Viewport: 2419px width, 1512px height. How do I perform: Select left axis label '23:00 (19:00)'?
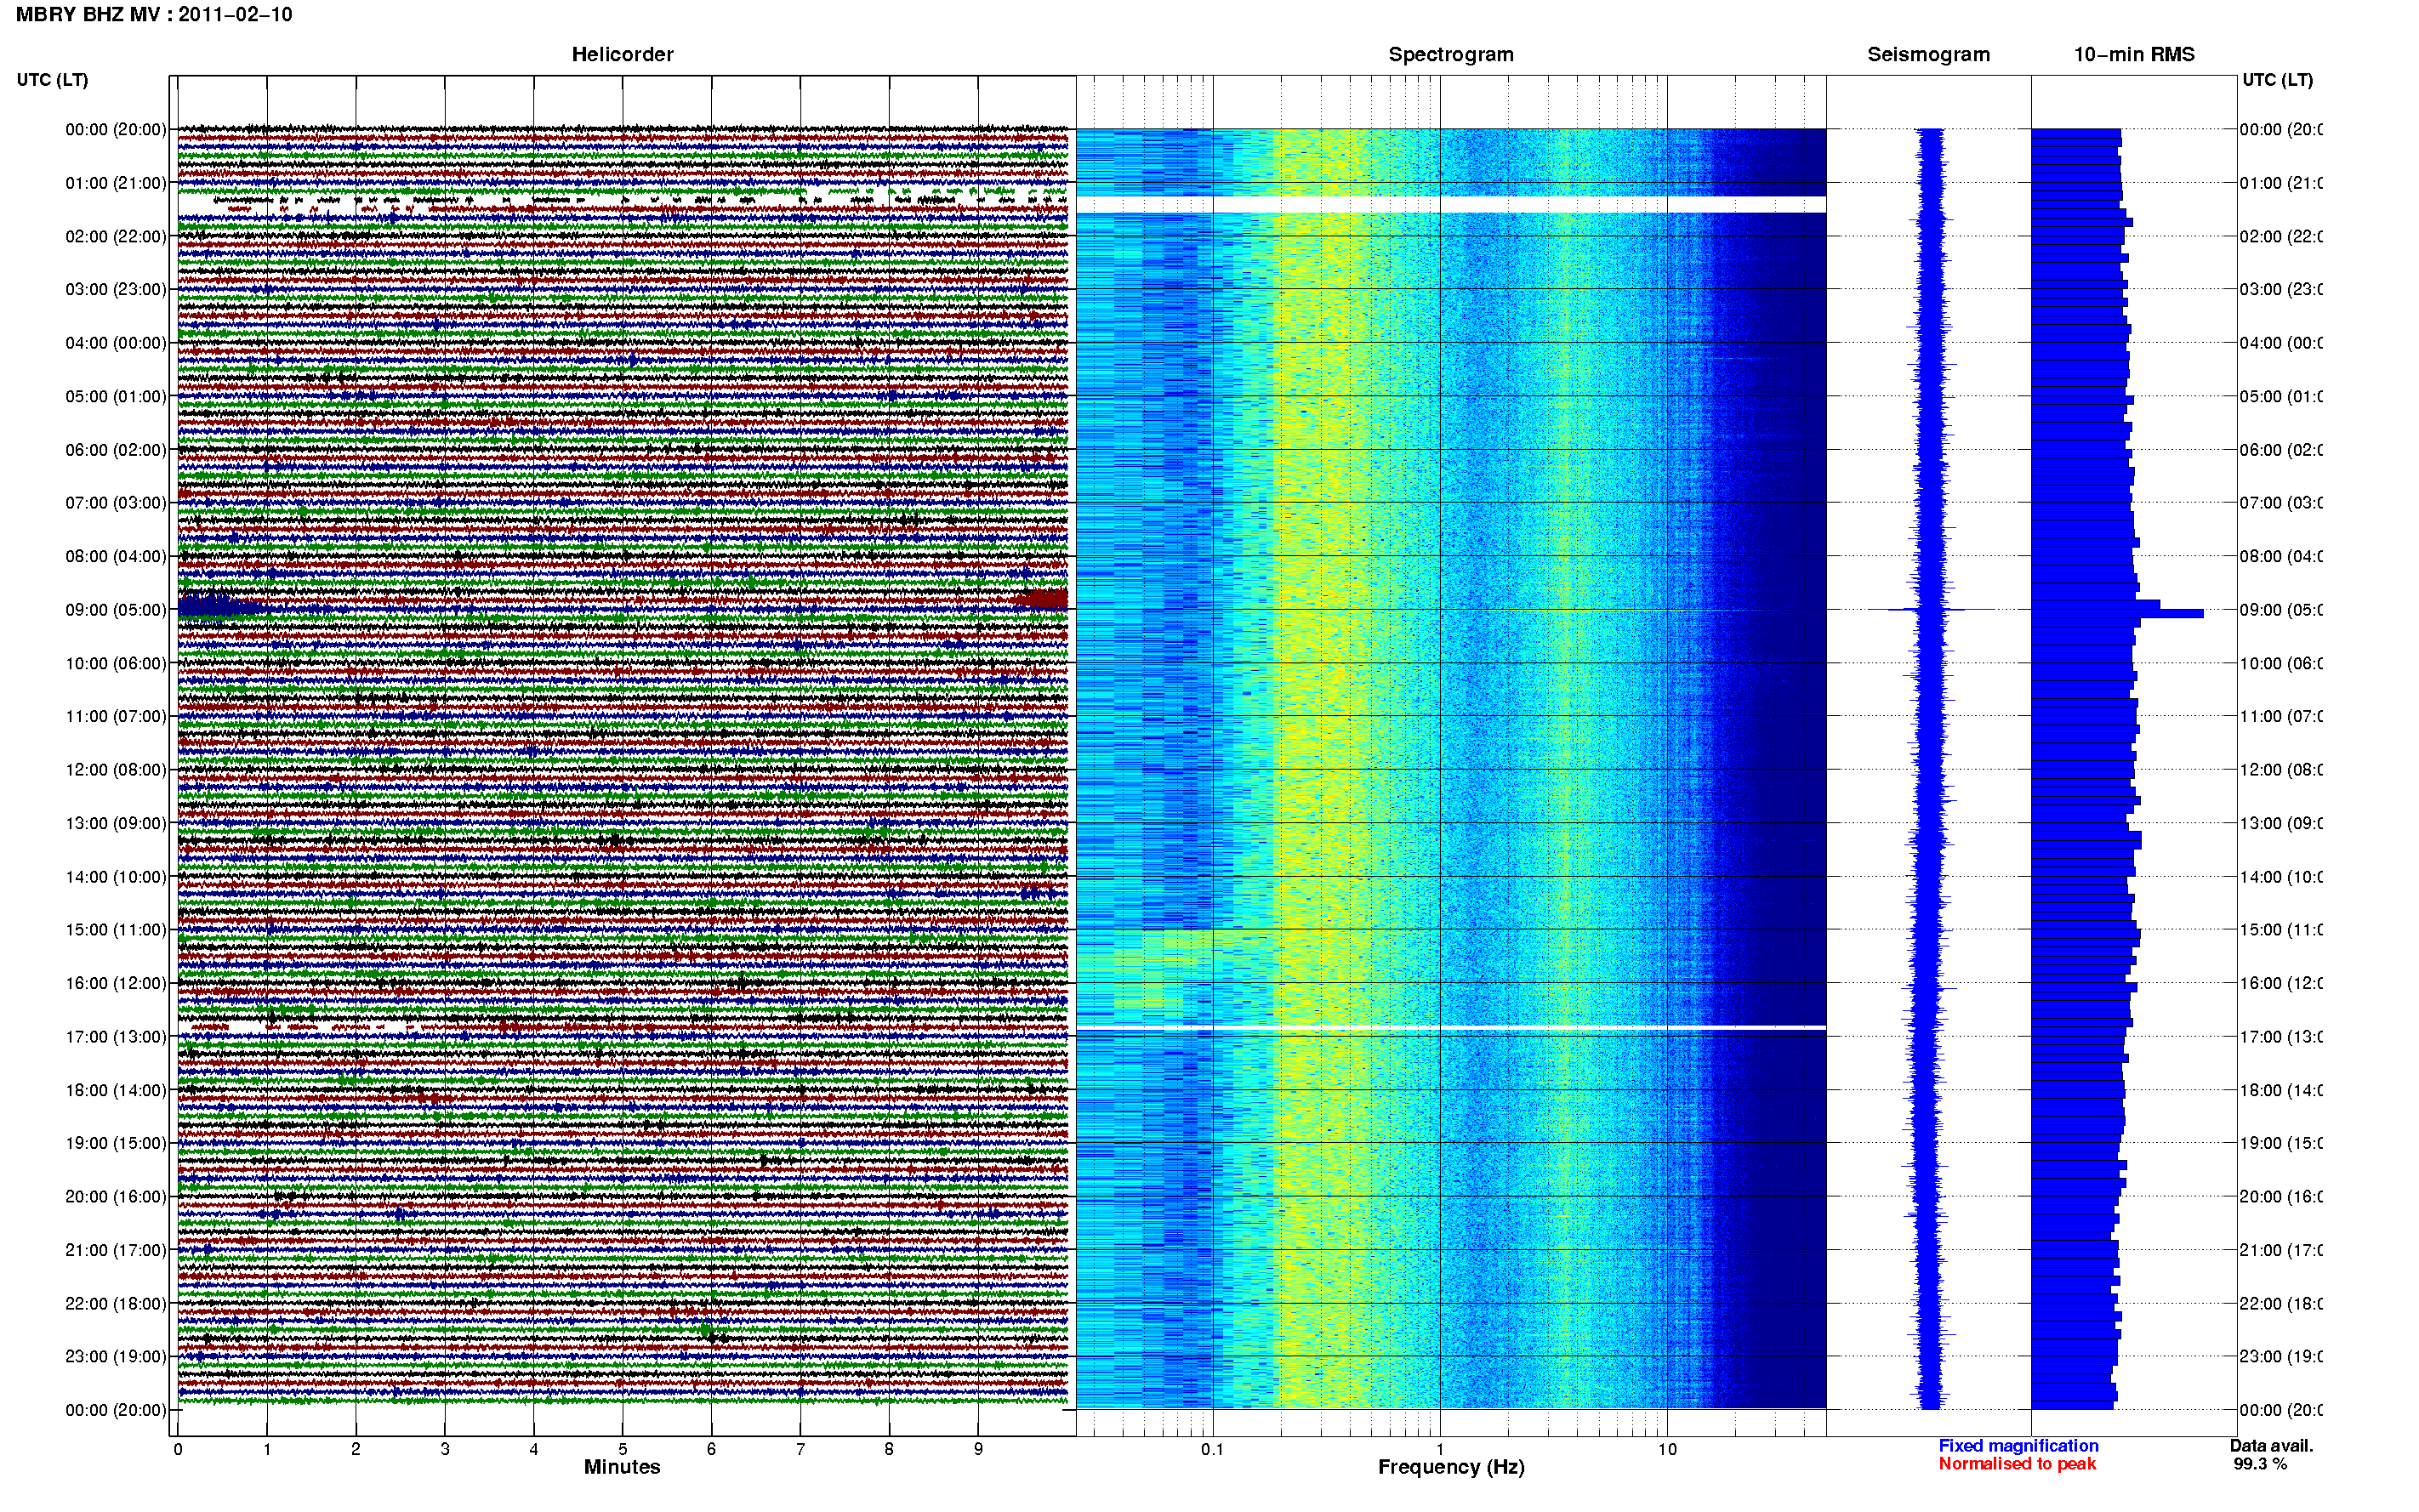(116, 1357)
